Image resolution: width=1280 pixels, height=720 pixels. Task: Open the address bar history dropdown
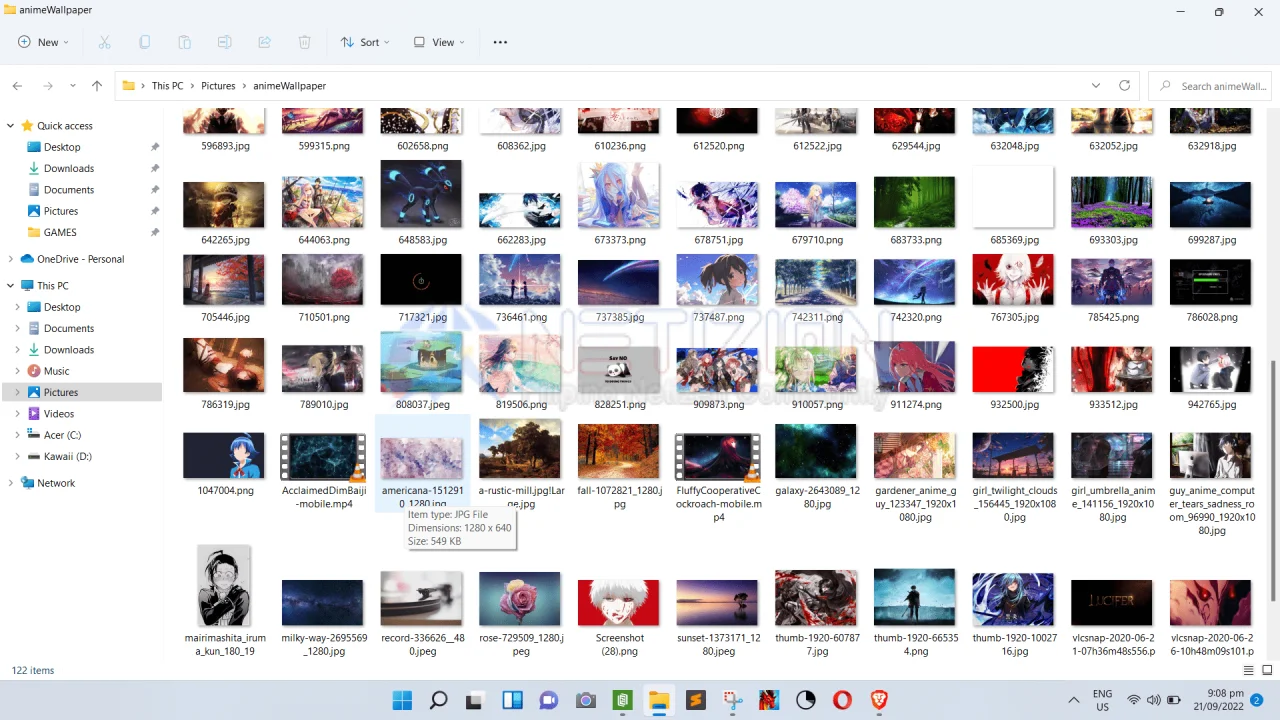tap(1096, 86)
